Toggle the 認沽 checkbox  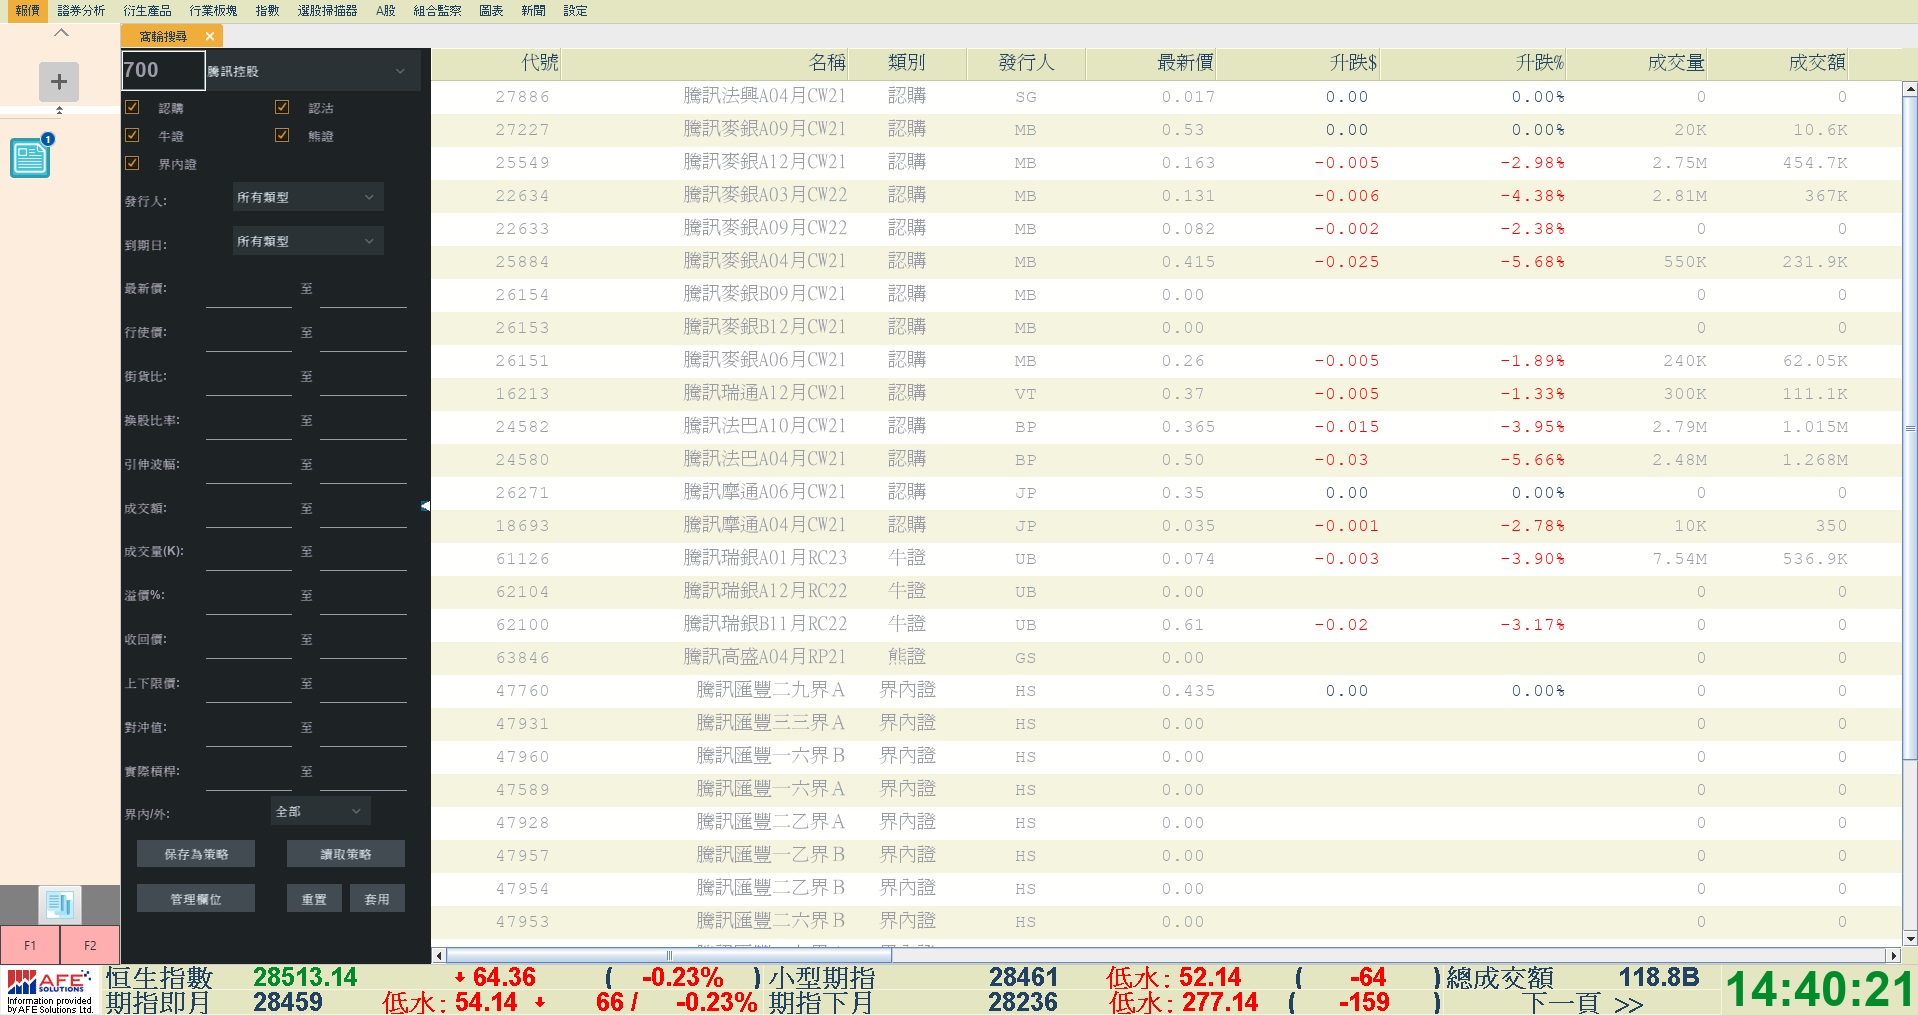[282, 107]
